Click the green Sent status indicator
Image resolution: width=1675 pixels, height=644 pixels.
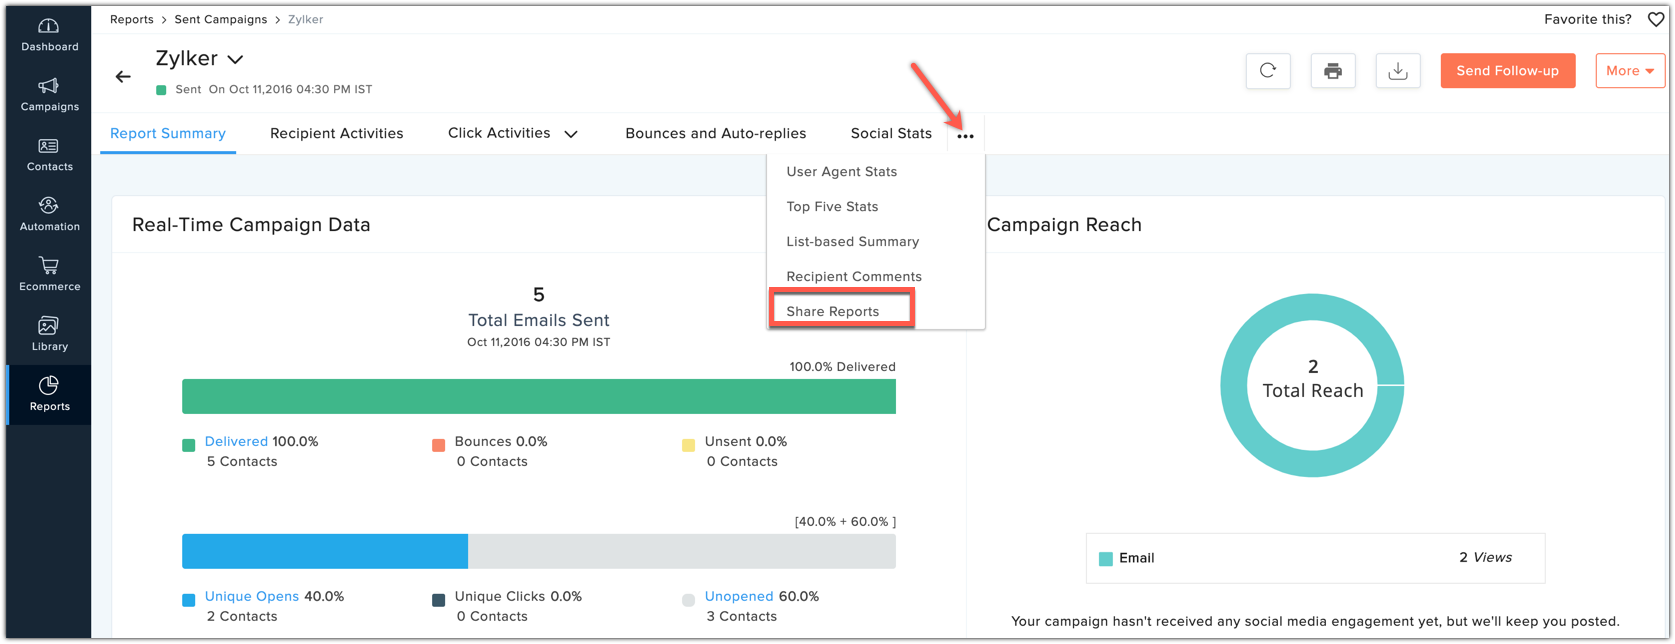161,90
